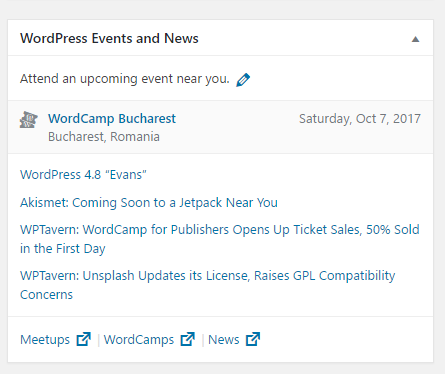
Task: Open the News link
Action: coord(224,340)
